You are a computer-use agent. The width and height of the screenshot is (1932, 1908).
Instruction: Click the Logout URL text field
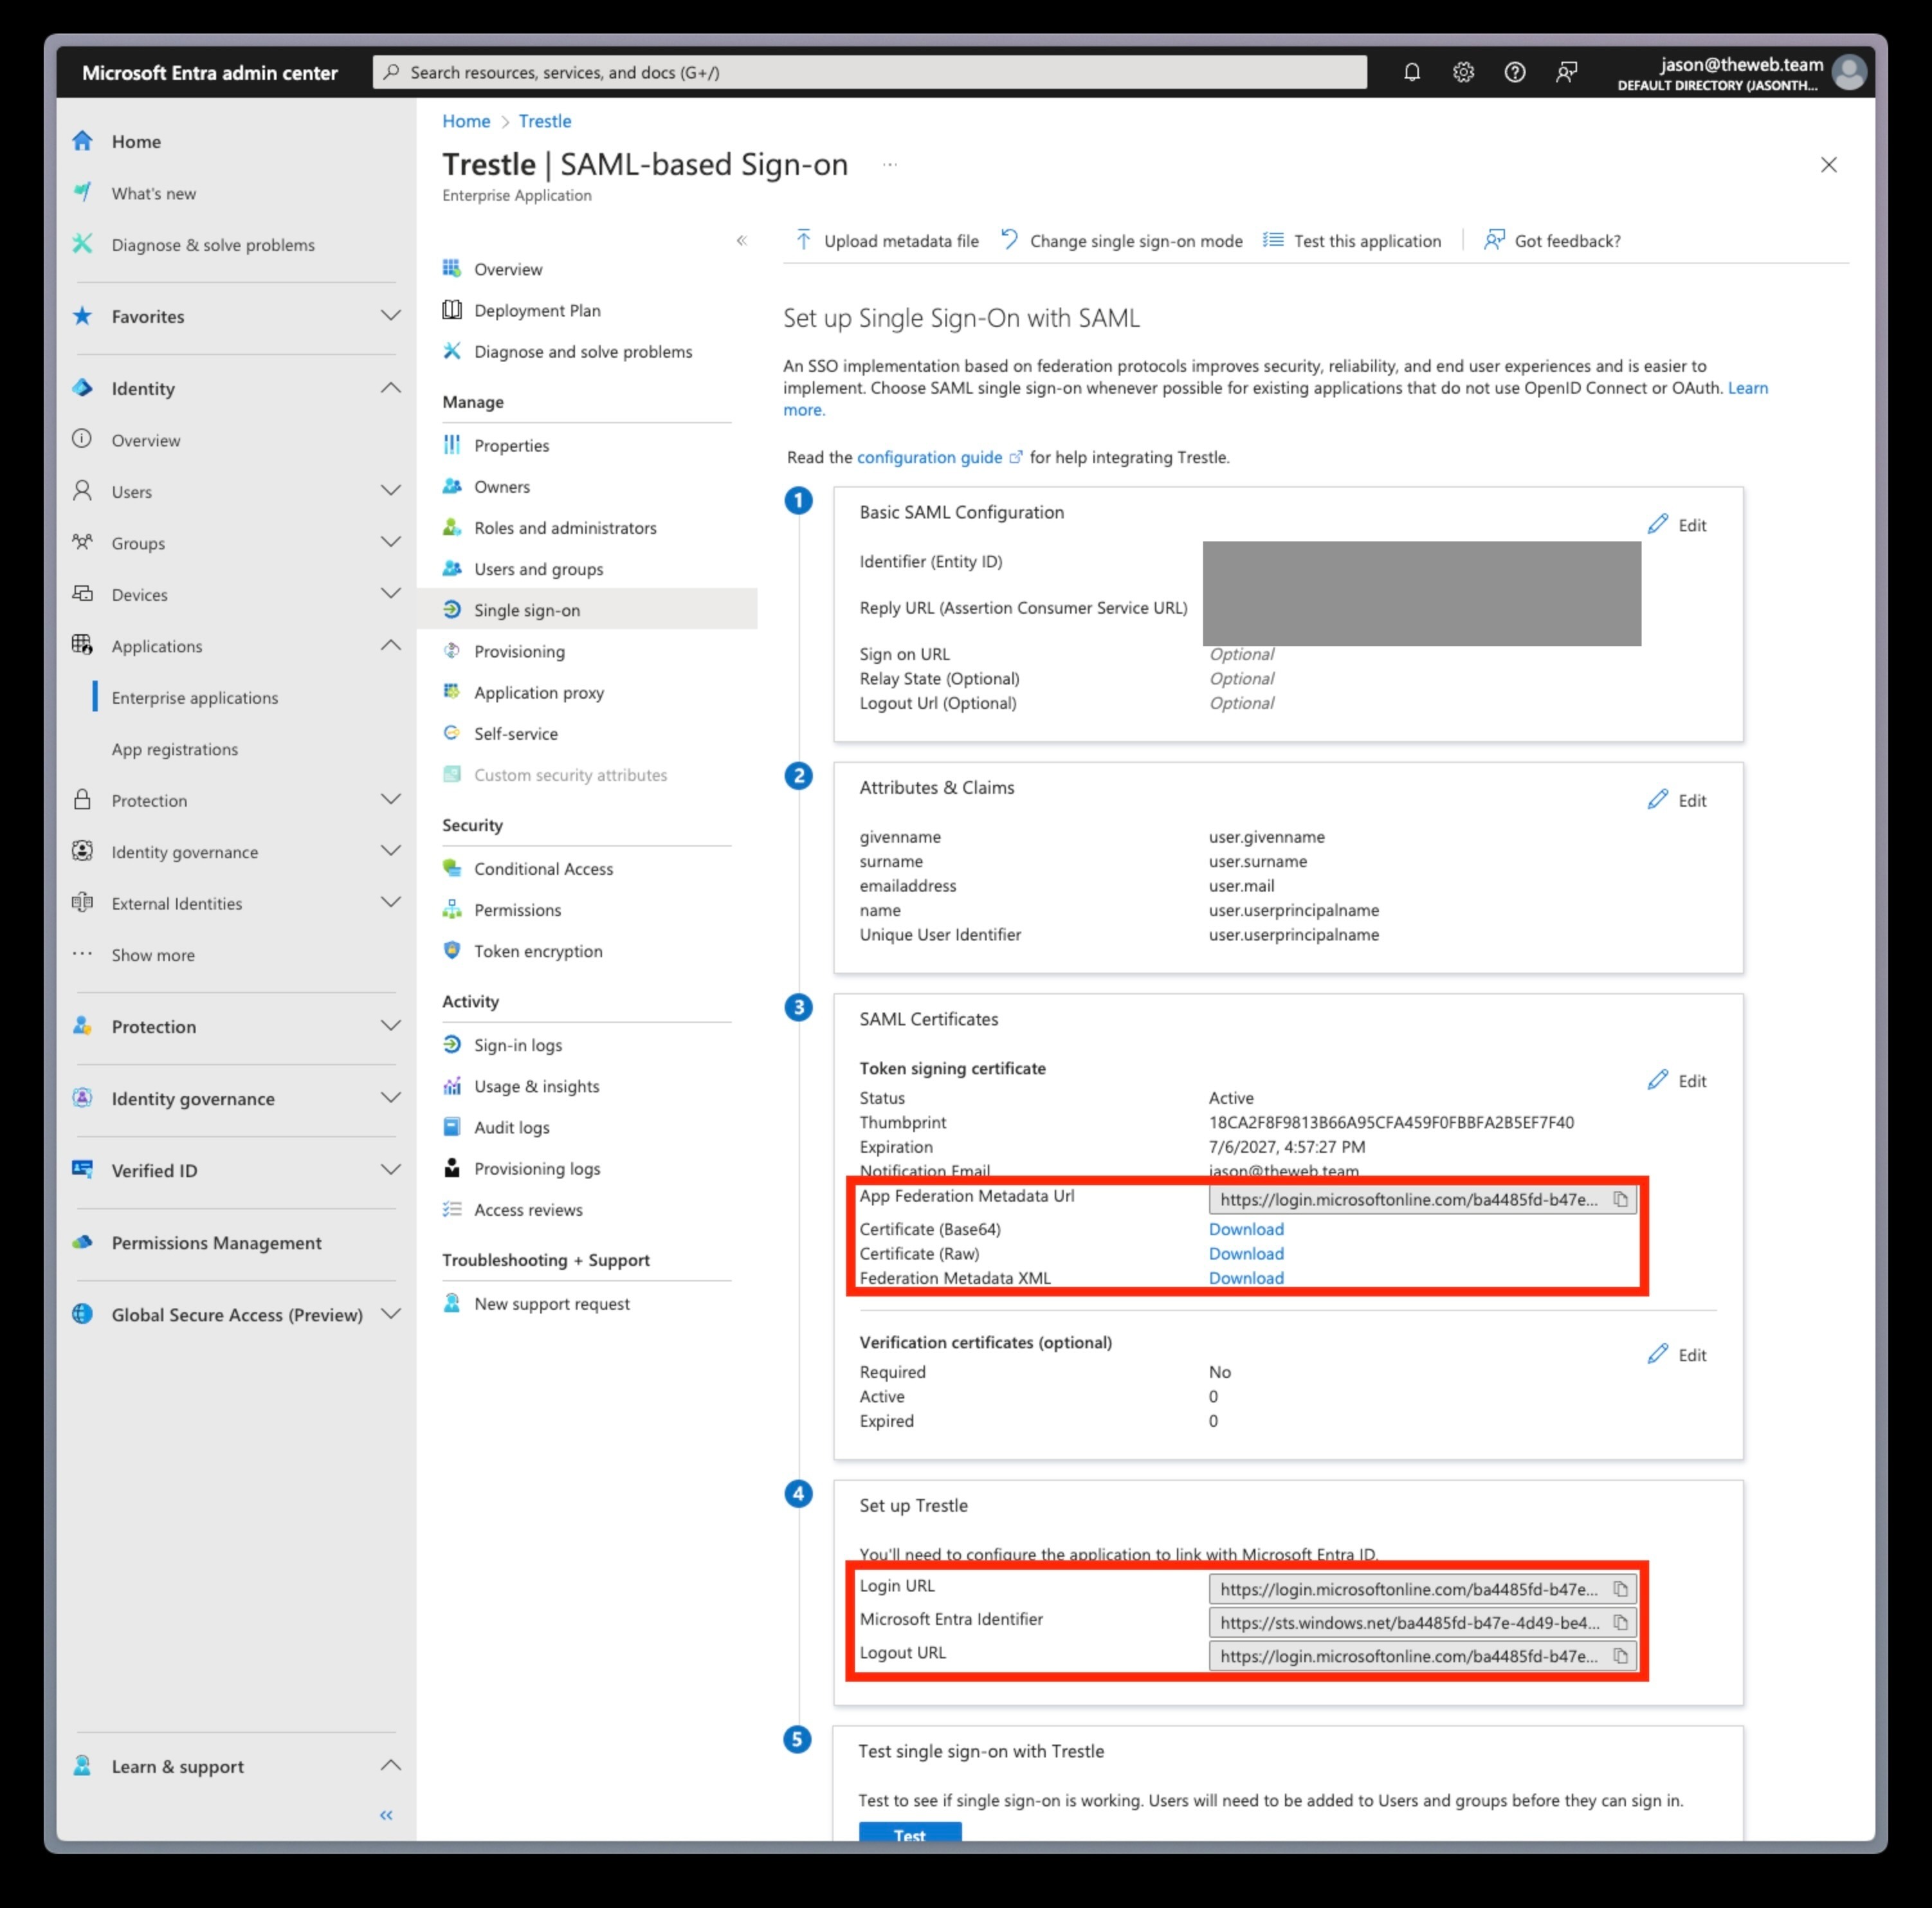pyautogui.click(x=1408, y=1656)
